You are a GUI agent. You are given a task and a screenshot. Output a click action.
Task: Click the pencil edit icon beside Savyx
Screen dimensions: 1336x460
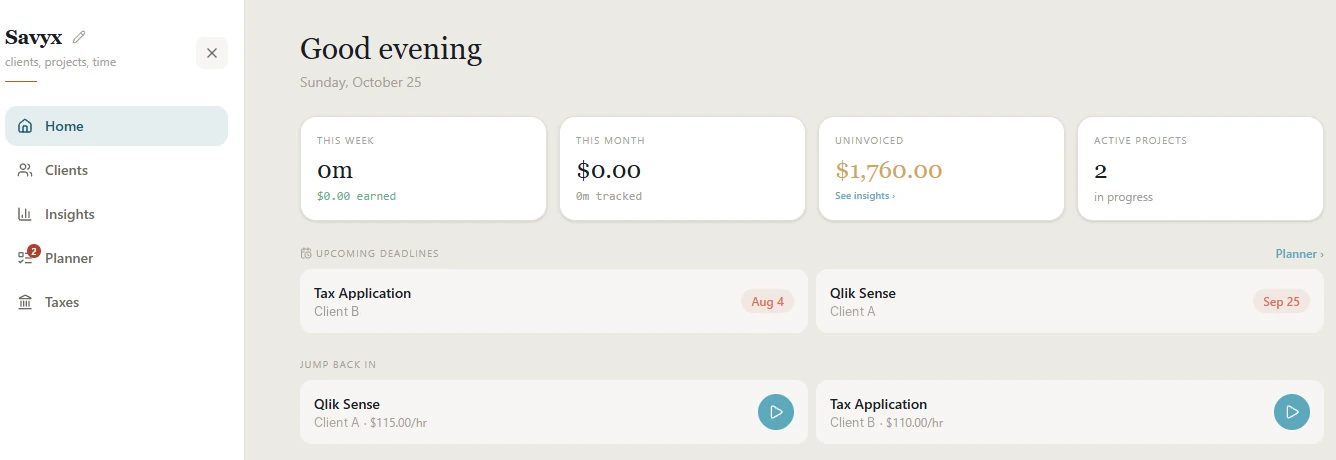tap(79, 37)
